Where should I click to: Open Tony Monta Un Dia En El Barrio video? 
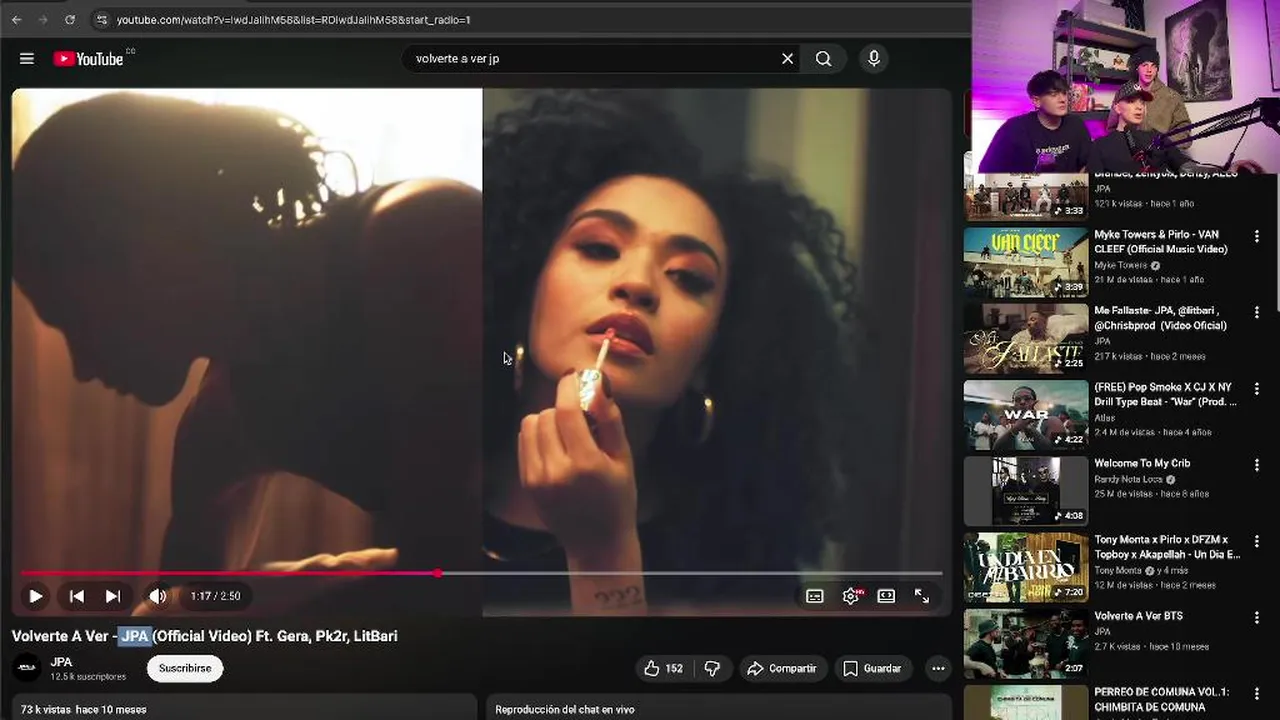pyautogui.click(x=1167, y=547)
